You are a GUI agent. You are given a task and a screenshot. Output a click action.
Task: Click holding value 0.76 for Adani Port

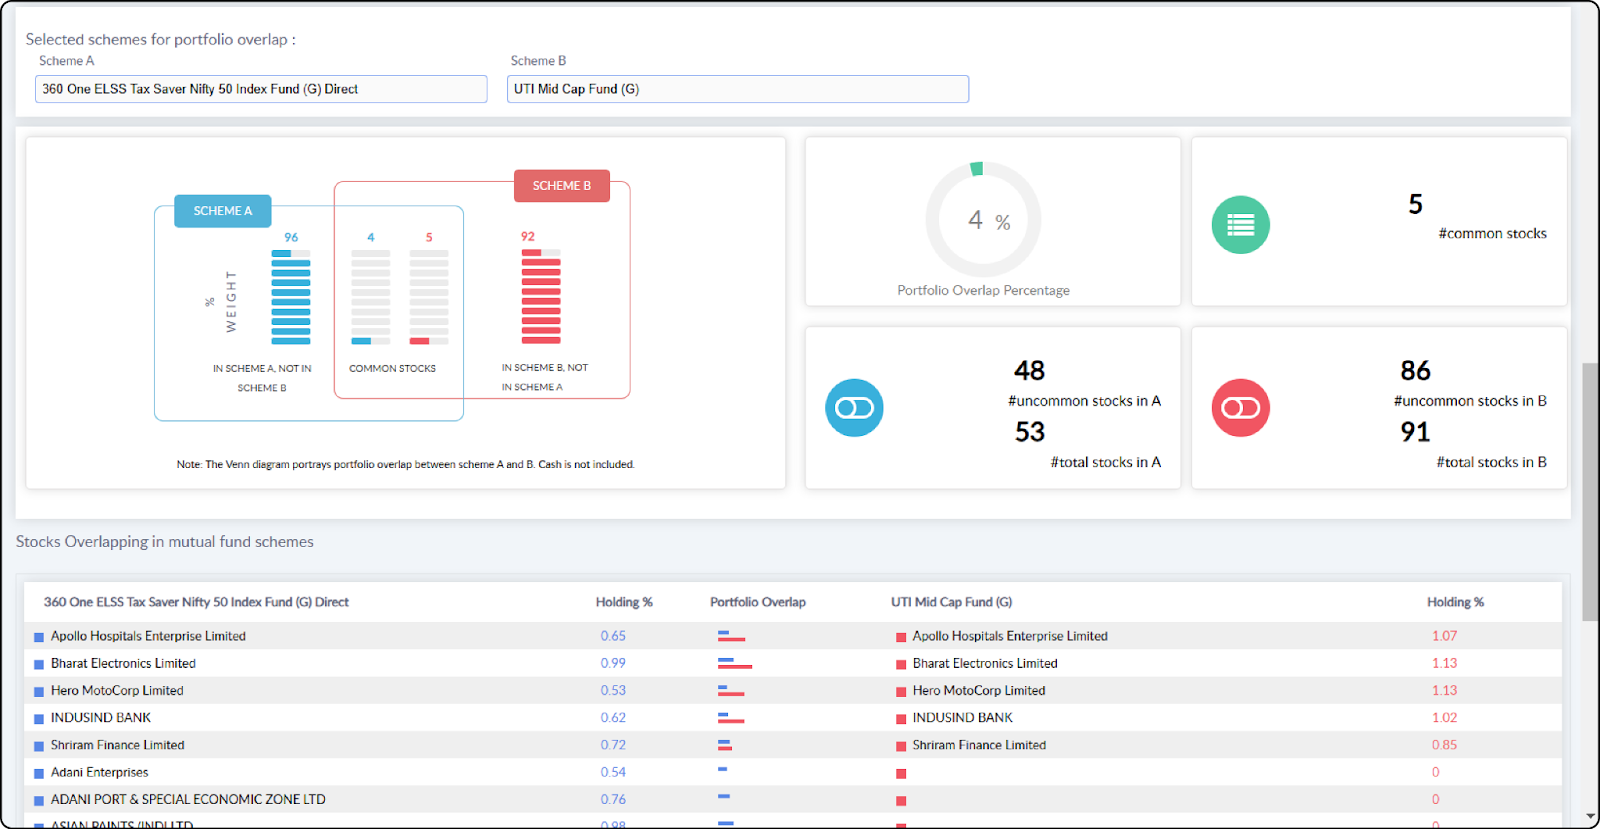[613, 800]
